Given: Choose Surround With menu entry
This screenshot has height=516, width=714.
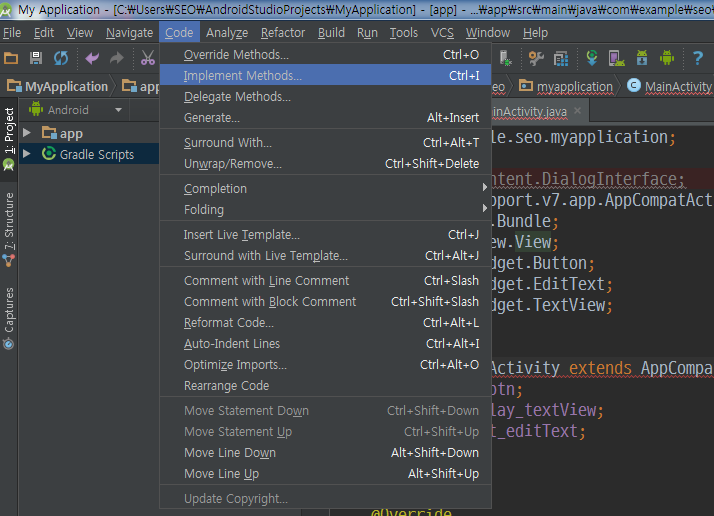Looking at the screenshot, I should pos(325,142).
